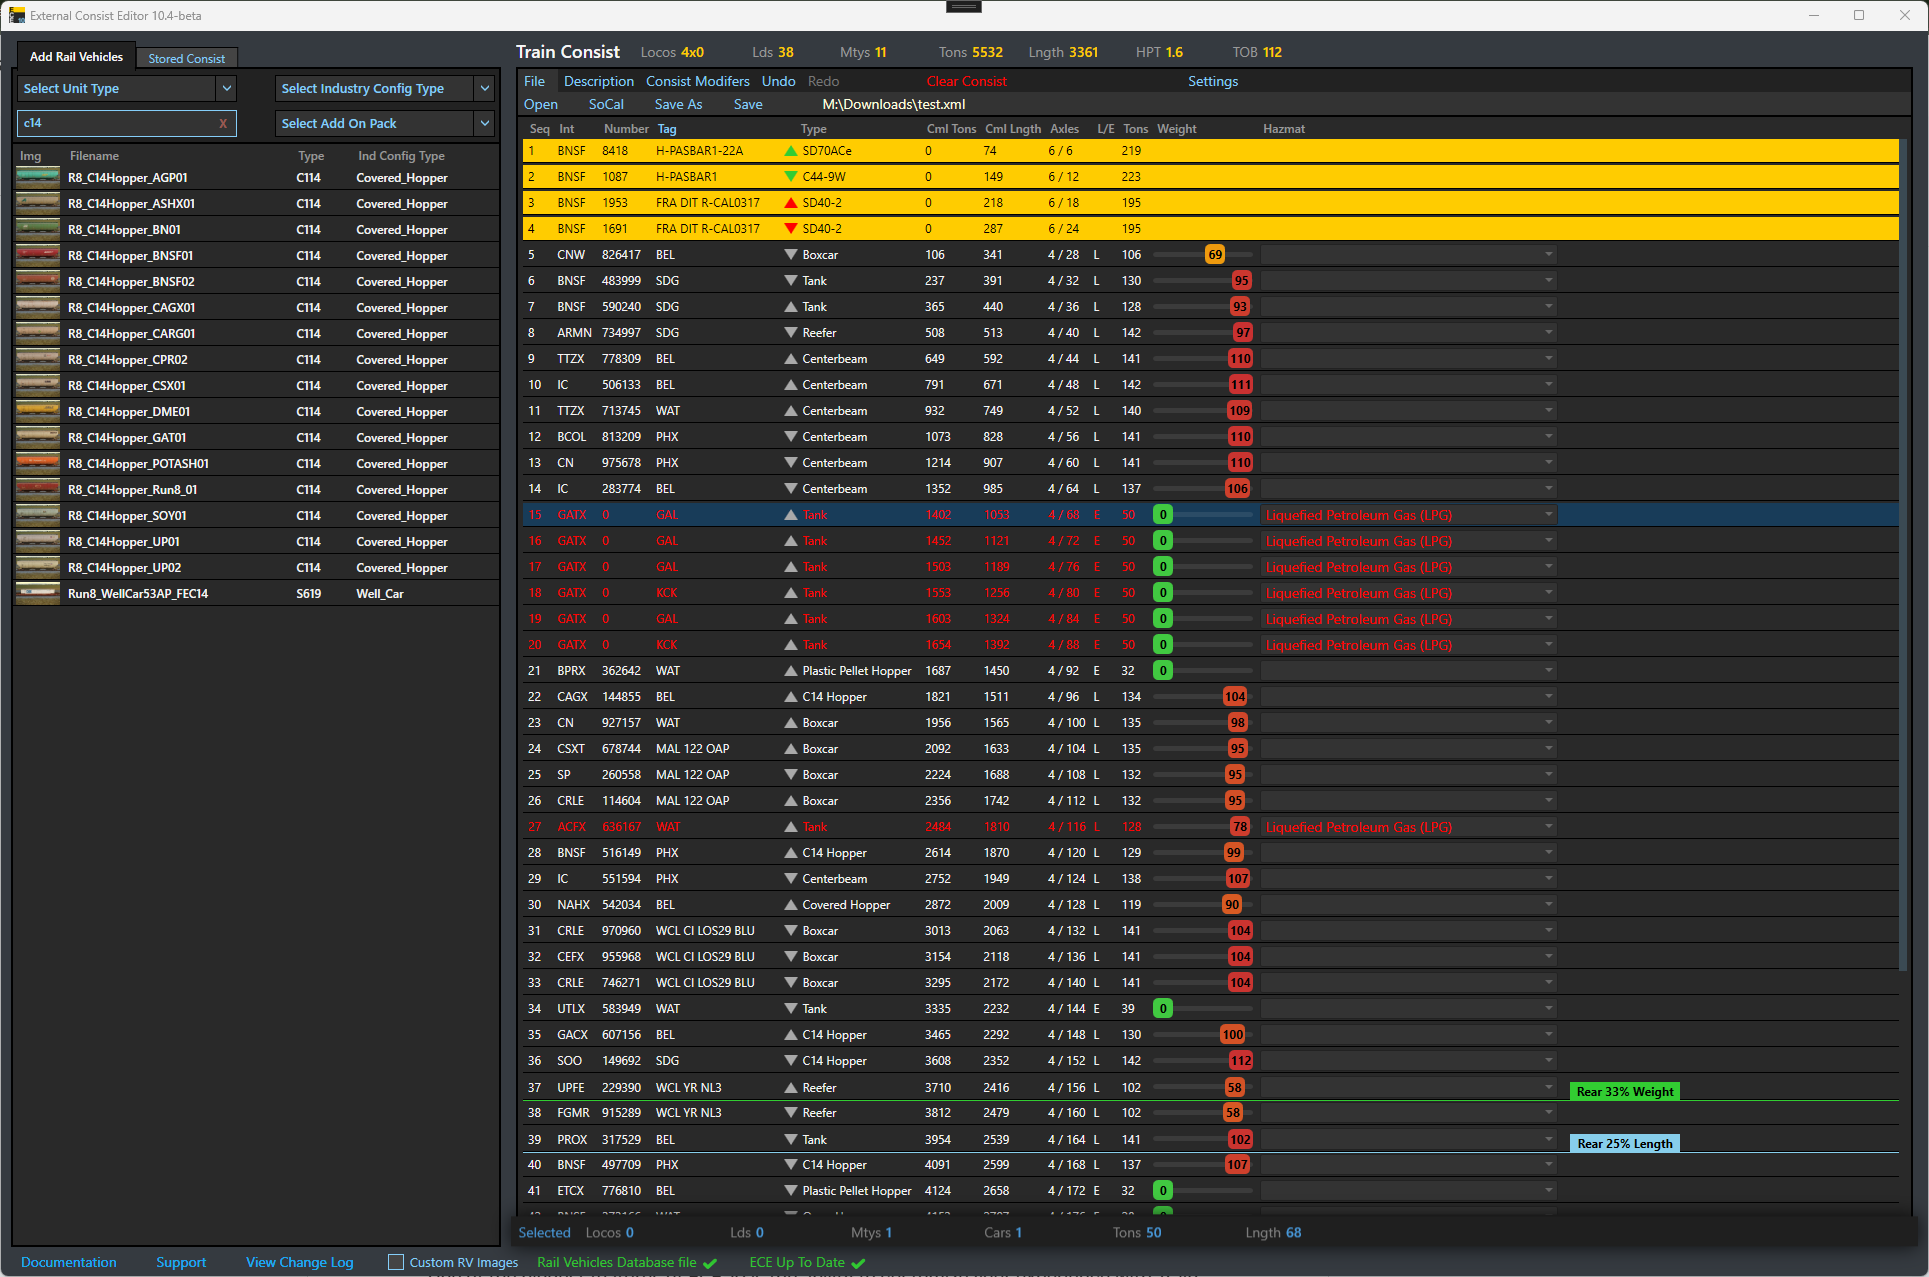Click the direction triangle on CNW Boxcar row

[x=789, y=254]
